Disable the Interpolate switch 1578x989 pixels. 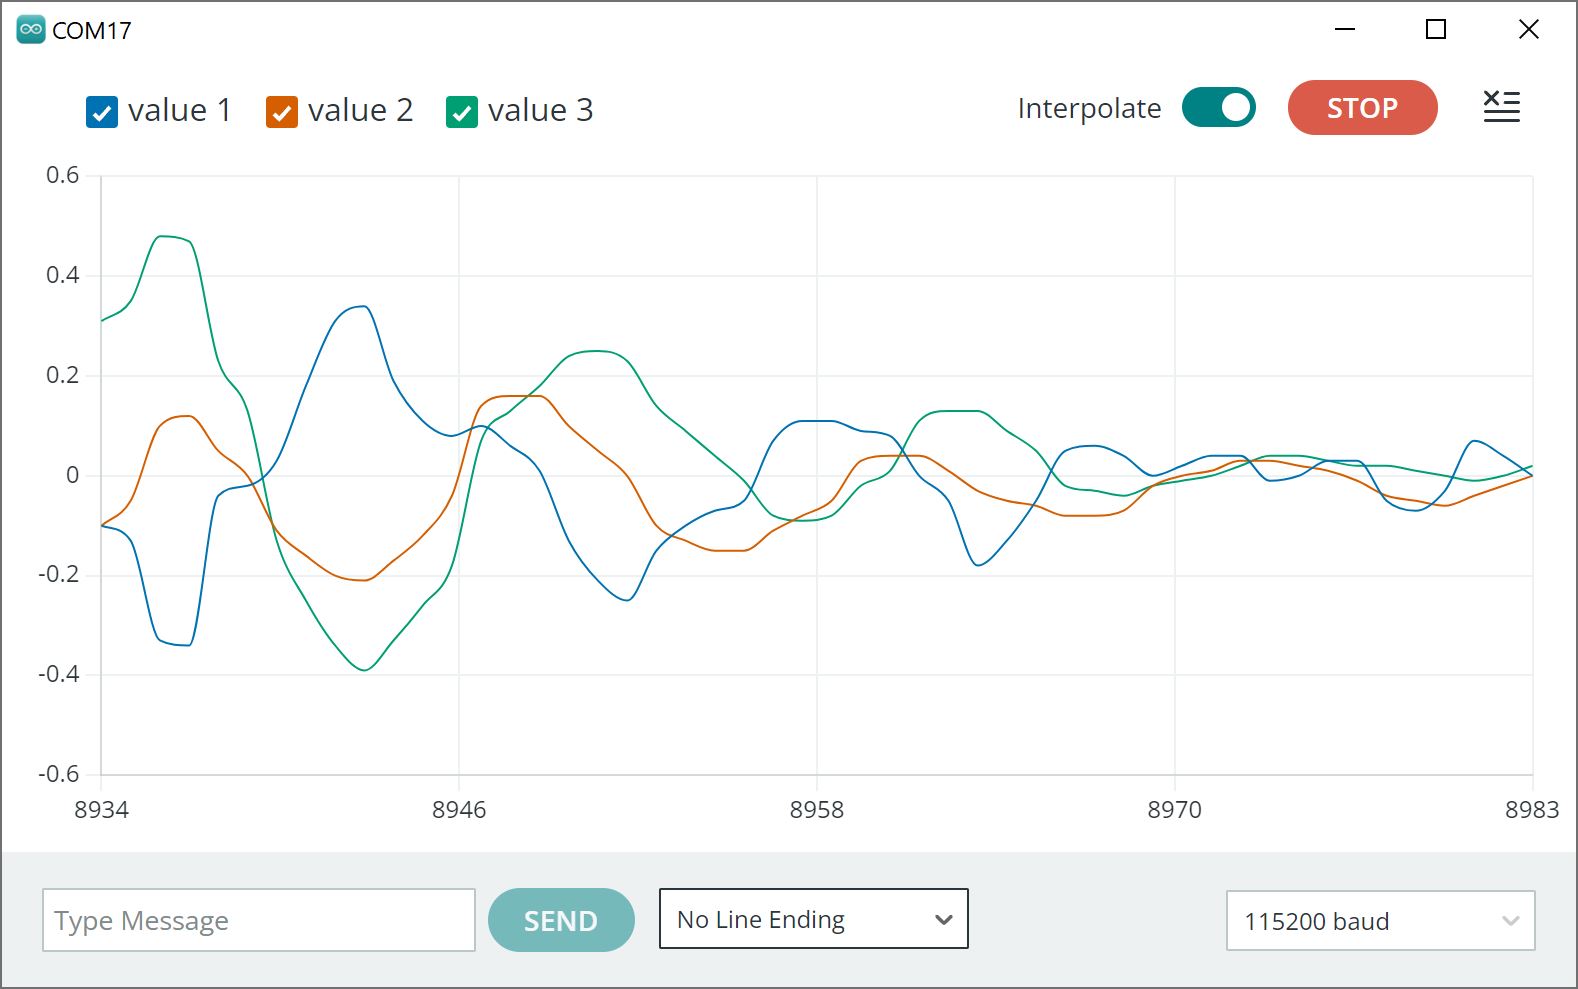coord(1218,108)
